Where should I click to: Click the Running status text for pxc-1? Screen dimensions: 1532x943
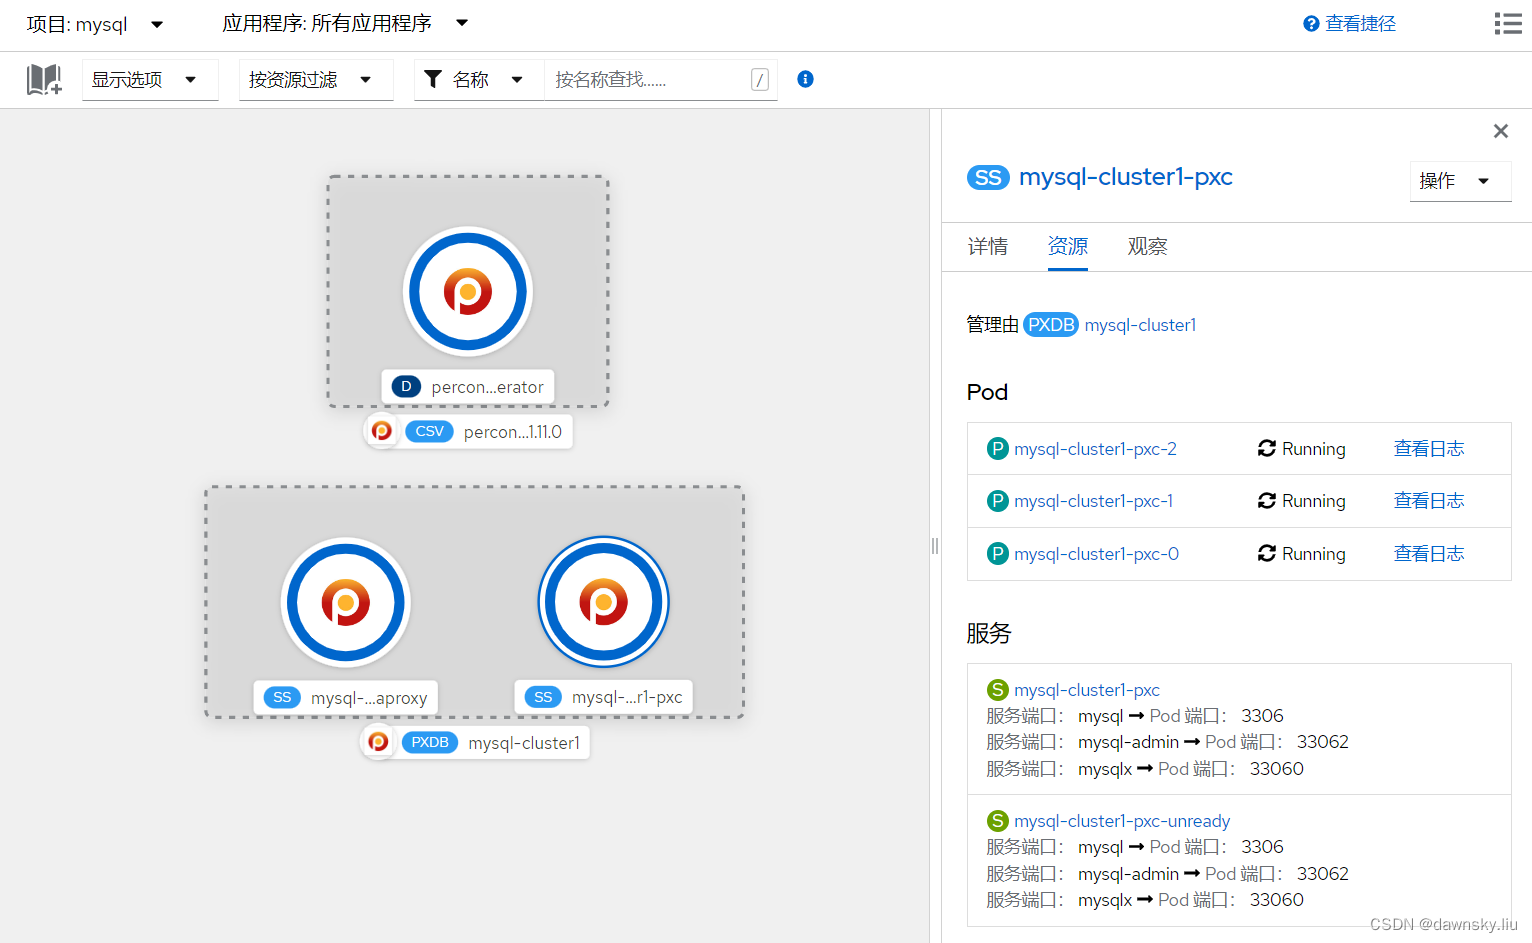pyautogui.click(x=1314, y=501)
